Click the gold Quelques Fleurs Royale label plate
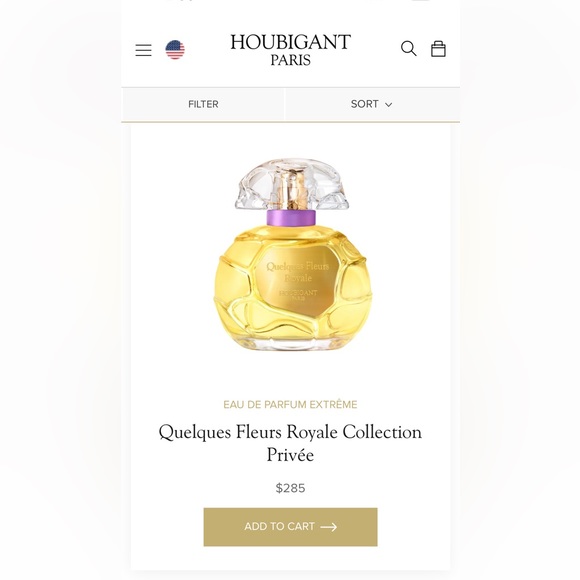This screenshot has height=580, width=580. point(297,281)
